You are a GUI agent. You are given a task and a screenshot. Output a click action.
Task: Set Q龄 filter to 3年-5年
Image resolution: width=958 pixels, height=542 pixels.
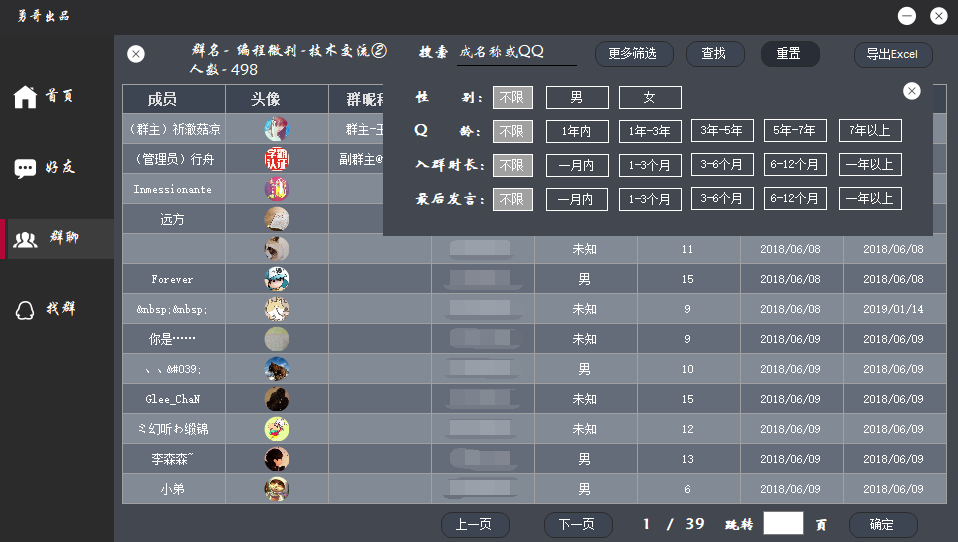tap(722, 130)
